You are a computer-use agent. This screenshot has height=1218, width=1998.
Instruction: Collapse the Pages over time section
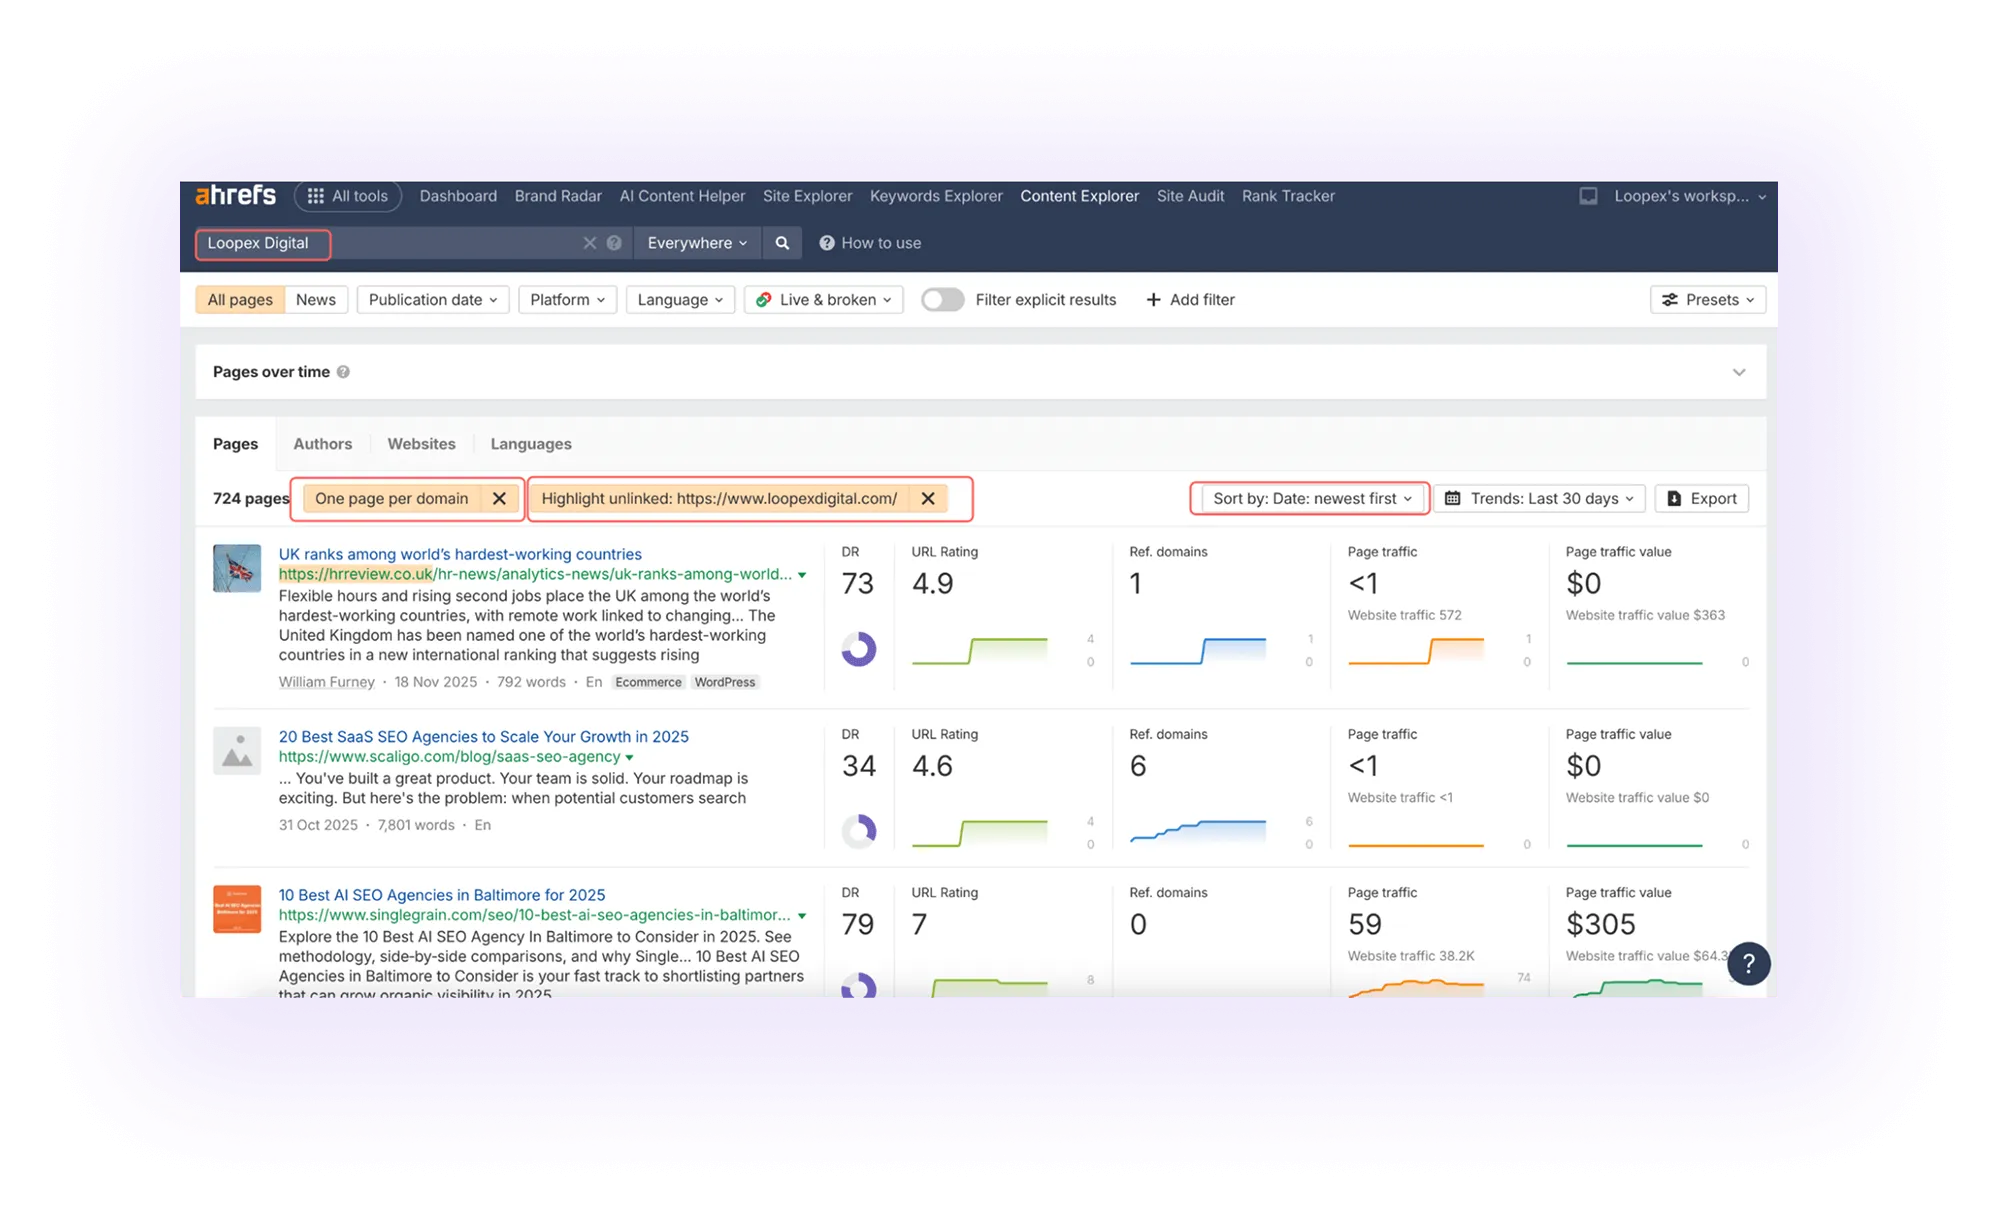pos(1740,371)
